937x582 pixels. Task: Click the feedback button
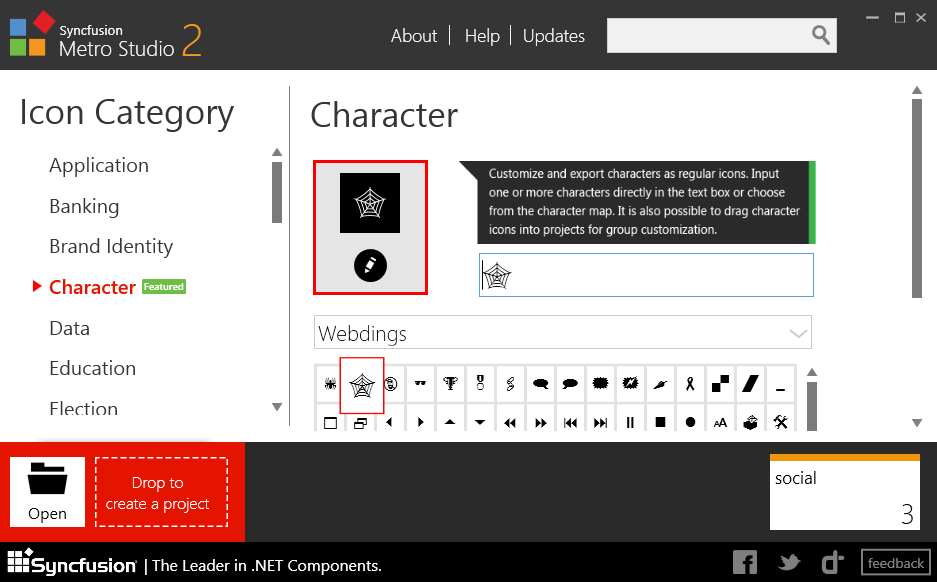(895, 562)
